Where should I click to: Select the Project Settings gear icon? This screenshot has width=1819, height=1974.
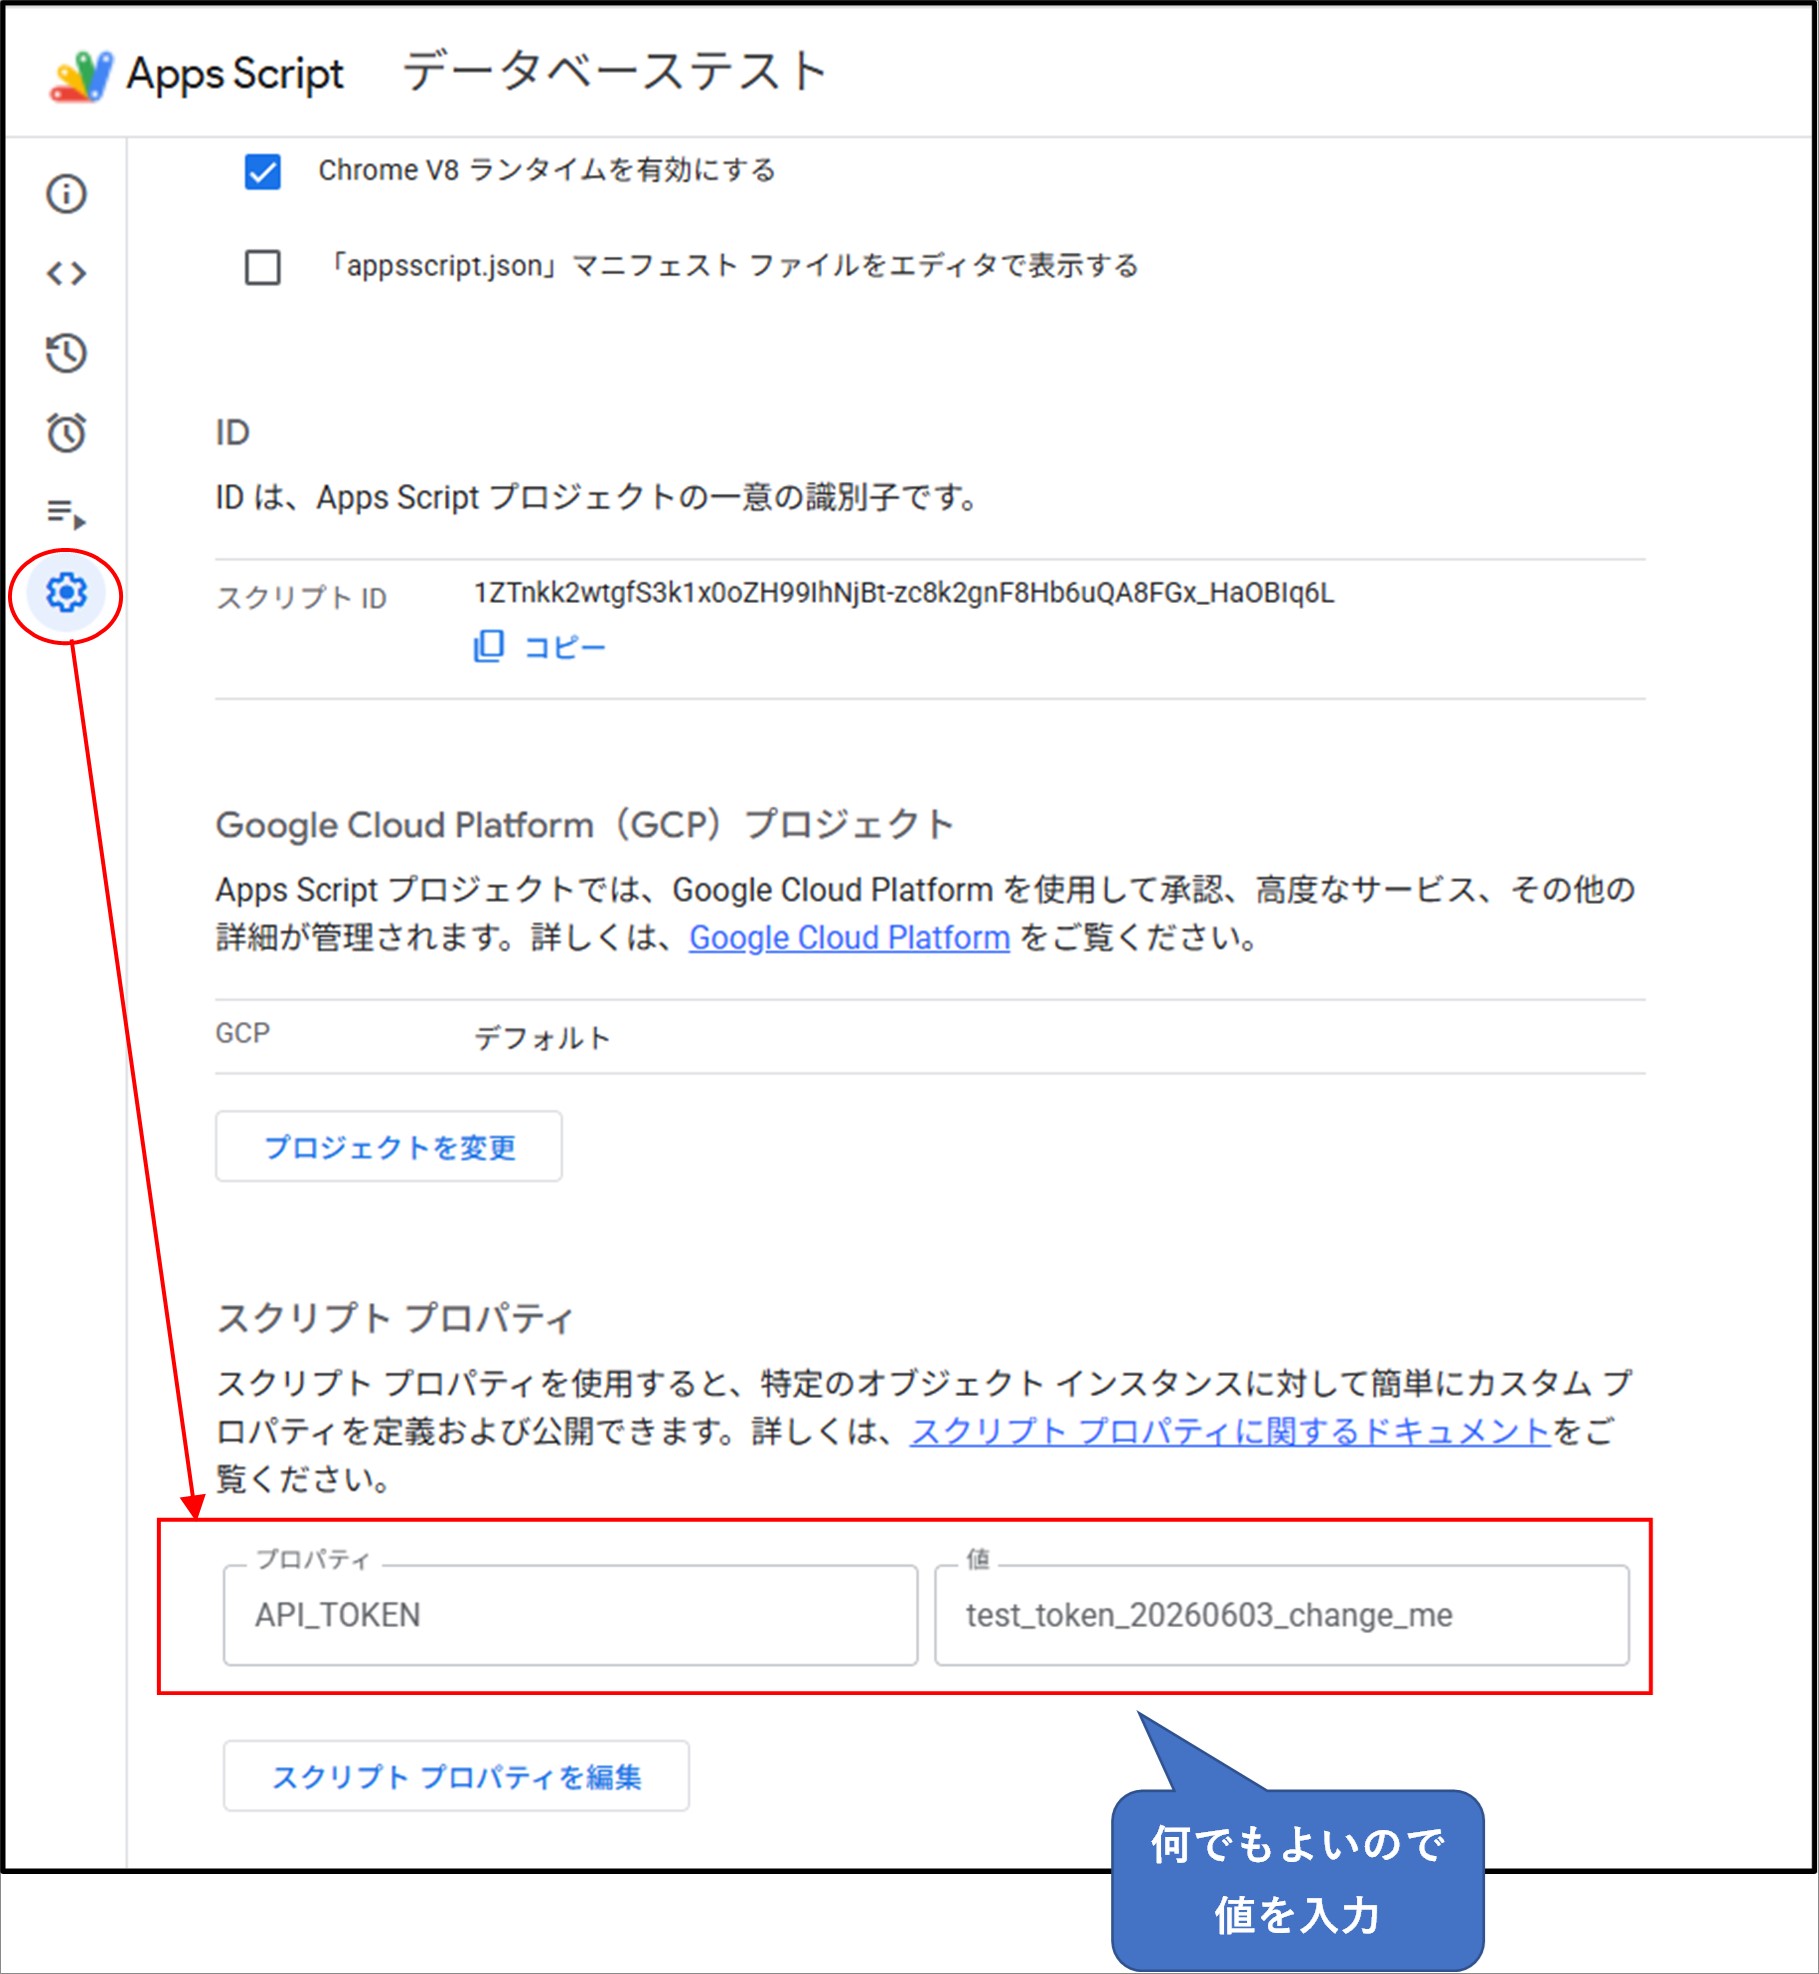coord(67,593)
